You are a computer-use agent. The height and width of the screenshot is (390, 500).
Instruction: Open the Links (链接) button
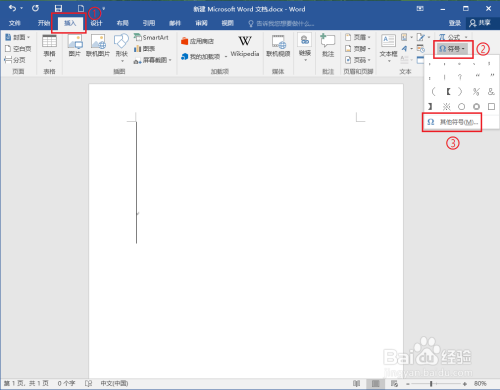(305, 47)
